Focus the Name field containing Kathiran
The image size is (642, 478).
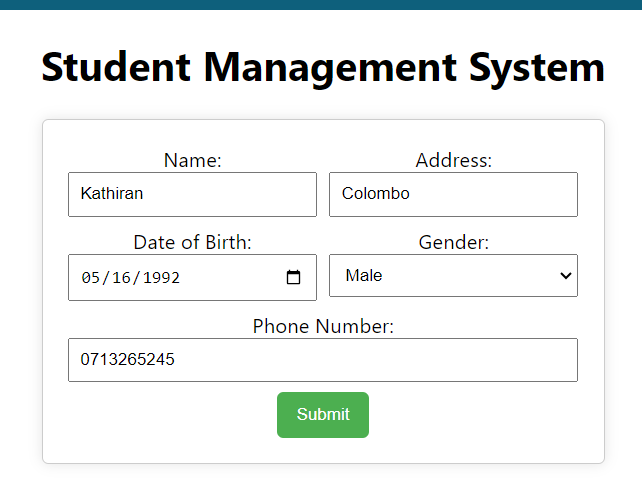click(192, 194)
